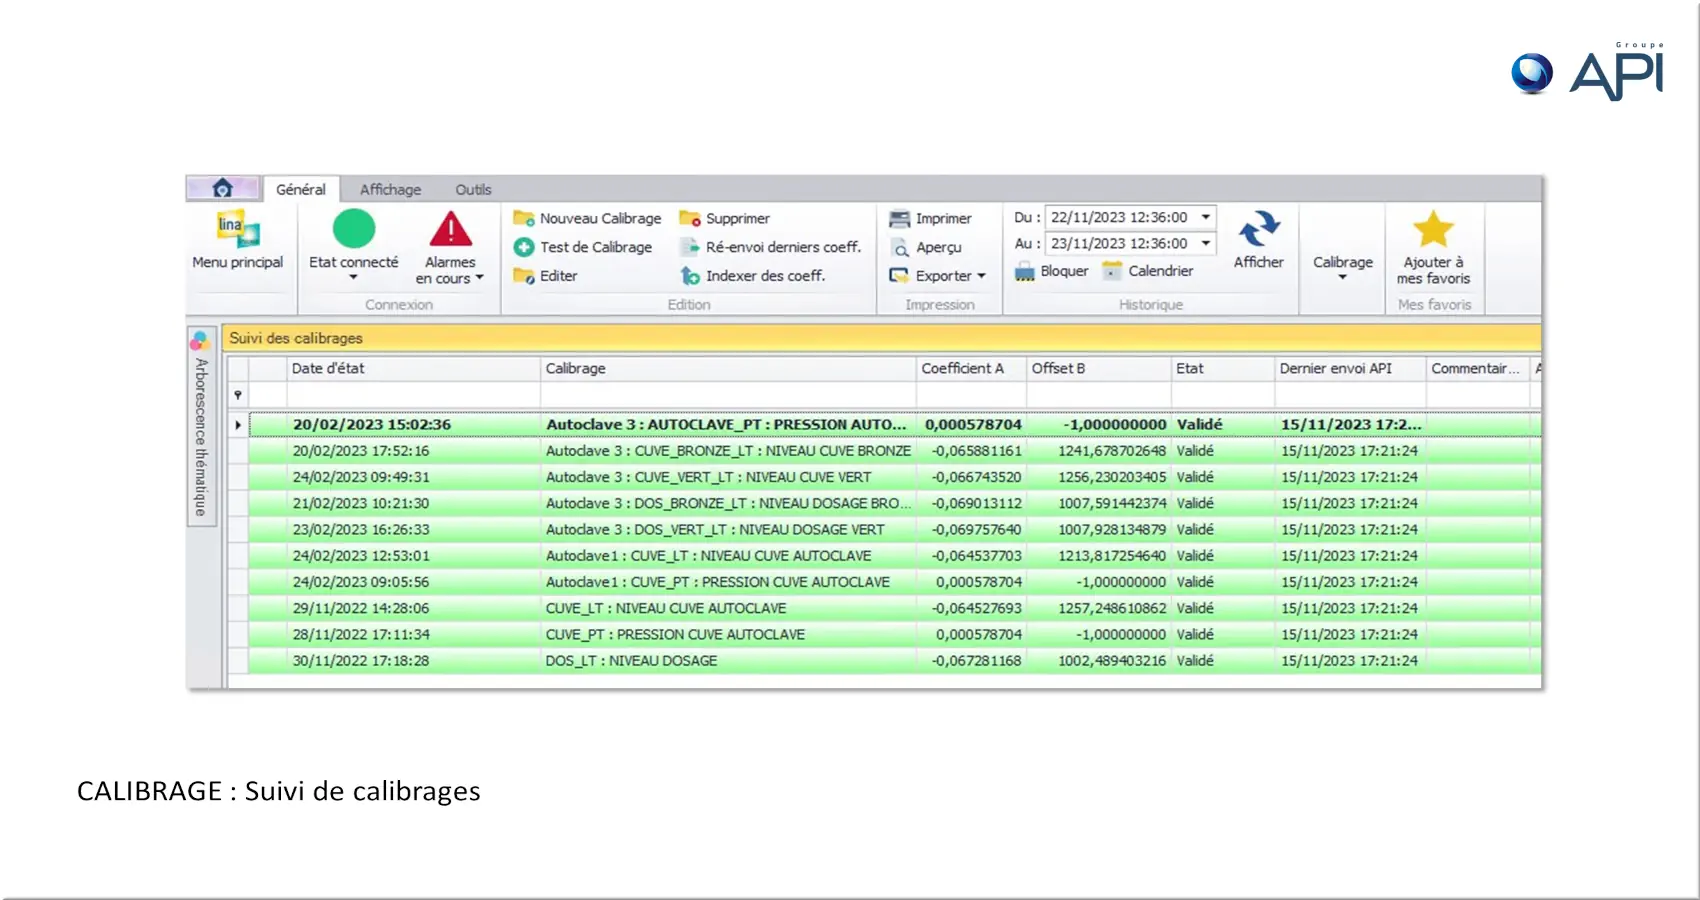Click the row indicator arrow of first row
This screenshot has height=900, width=1700.
point(238,425)
